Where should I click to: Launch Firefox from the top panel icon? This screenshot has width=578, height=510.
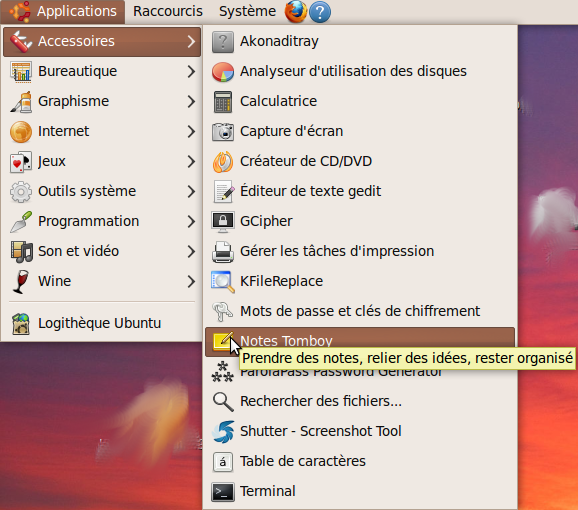[296, 11]
